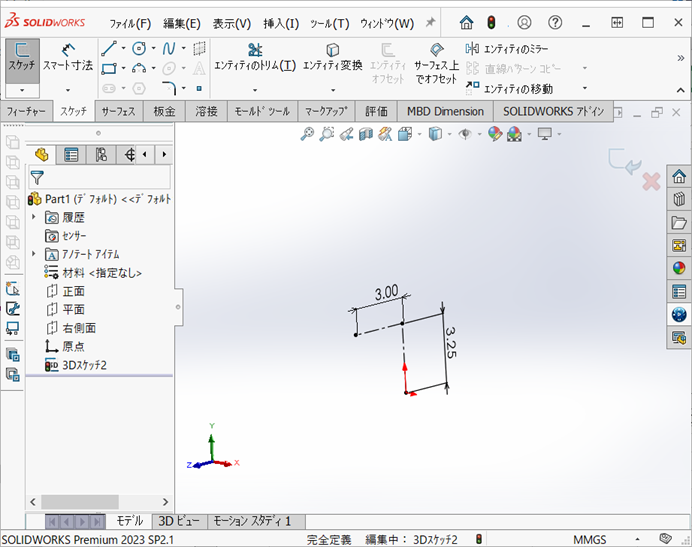Open the PropertyManager tab icon
This screenshot has width=692, height=547.
point(71,154)
